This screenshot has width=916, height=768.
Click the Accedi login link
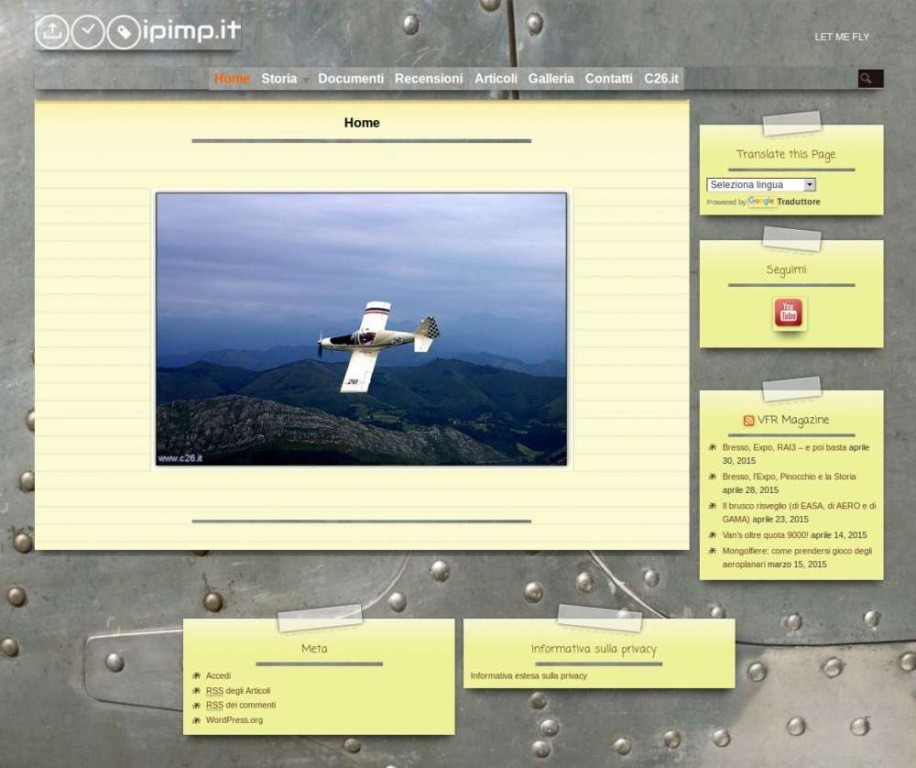coord(218,676)
